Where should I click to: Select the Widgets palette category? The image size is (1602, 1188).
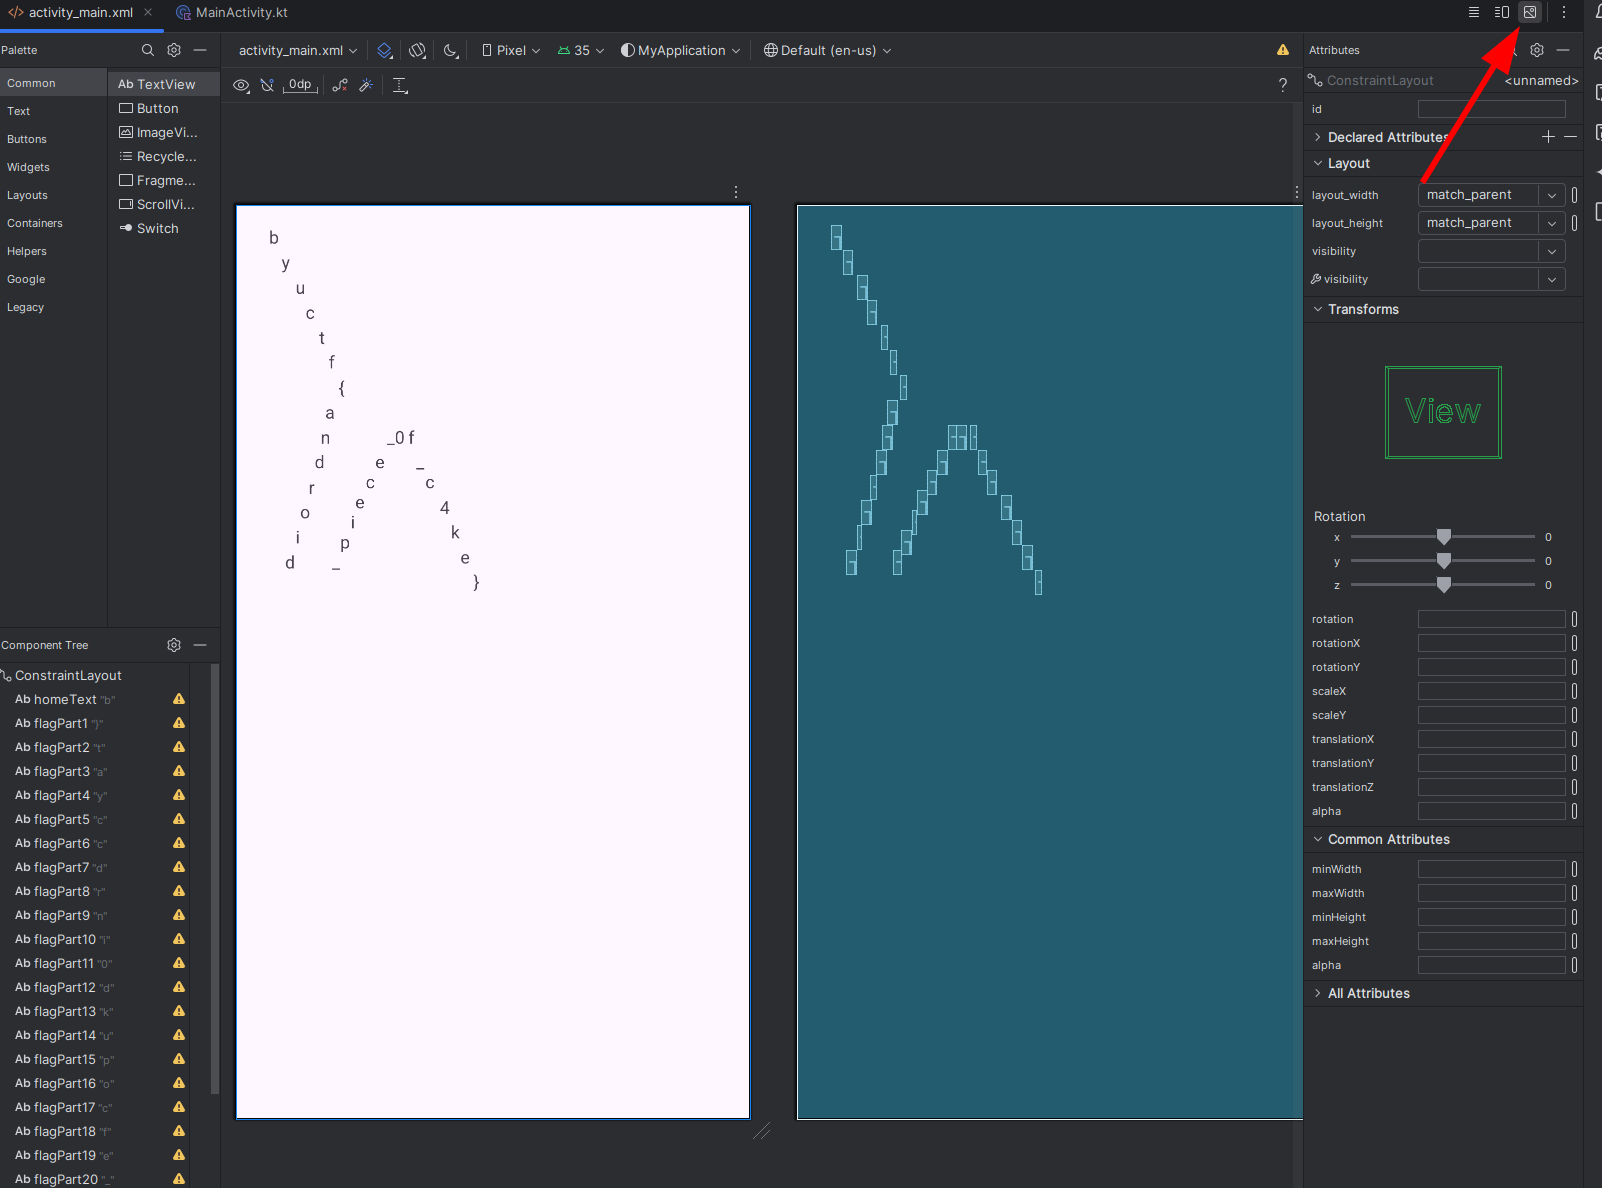pyautogui.click(x=28, y=167)
